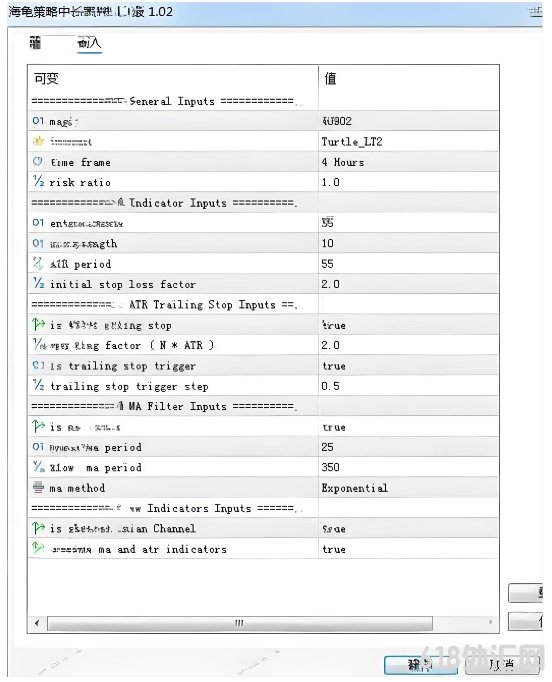Open the time frame 4 Hours dropdown
Screen dimensions: 552x682
pos(408,162)
